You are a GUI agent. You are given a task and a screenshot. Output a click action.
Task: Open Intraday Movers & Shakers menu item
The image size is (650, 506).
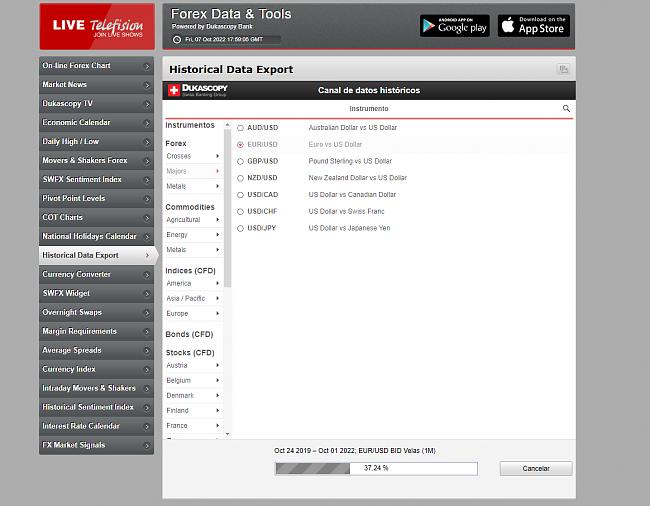(x=97, y=388)
